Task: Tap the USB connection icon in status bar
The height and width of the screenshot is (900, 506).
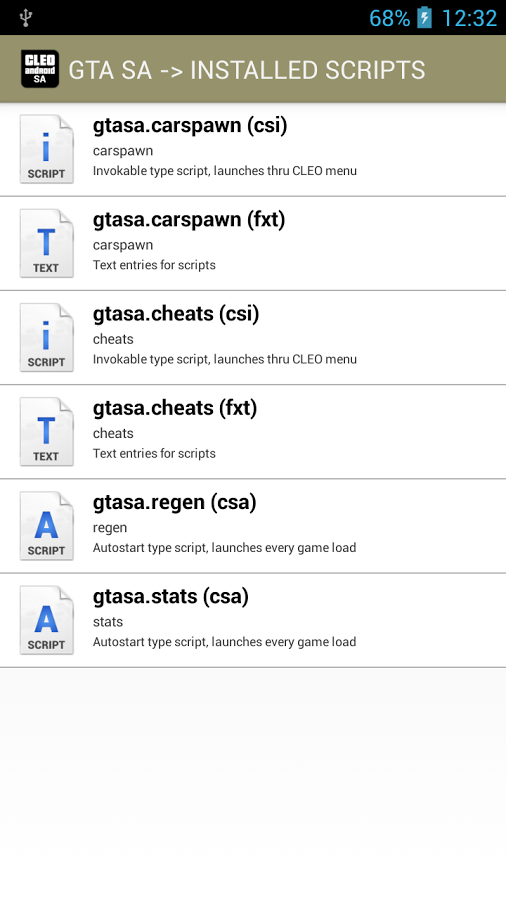Action: [26, 18]
